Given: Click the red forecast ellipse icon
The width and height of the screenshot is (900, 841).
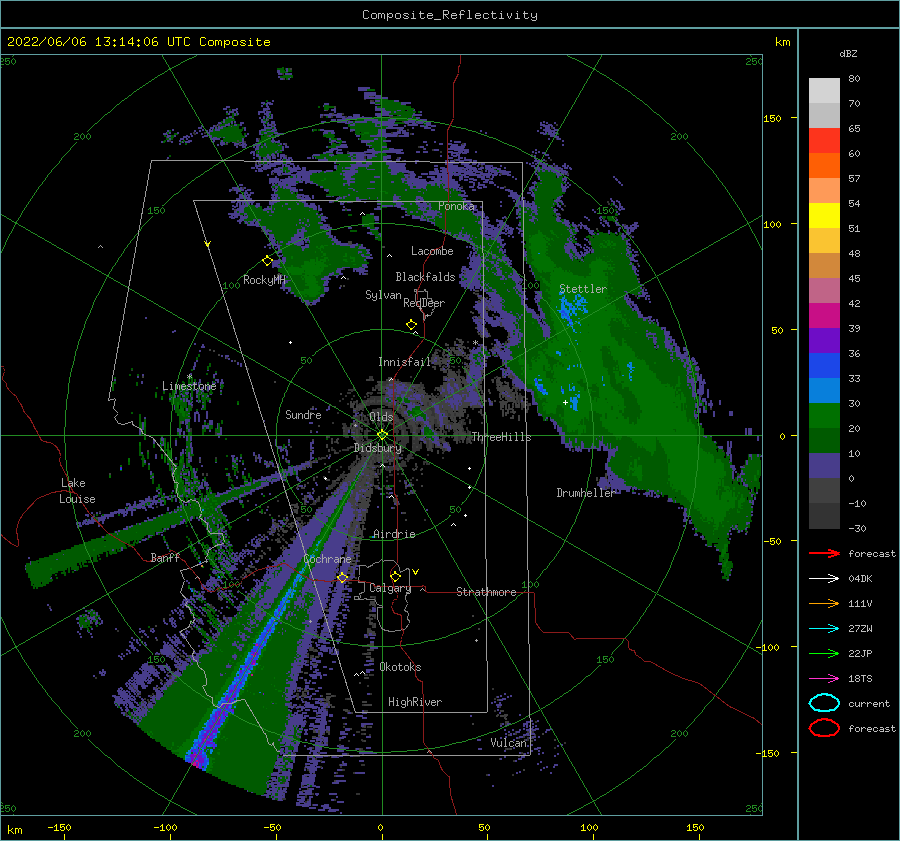Looking at the screenshot, I should pos(824,728).
